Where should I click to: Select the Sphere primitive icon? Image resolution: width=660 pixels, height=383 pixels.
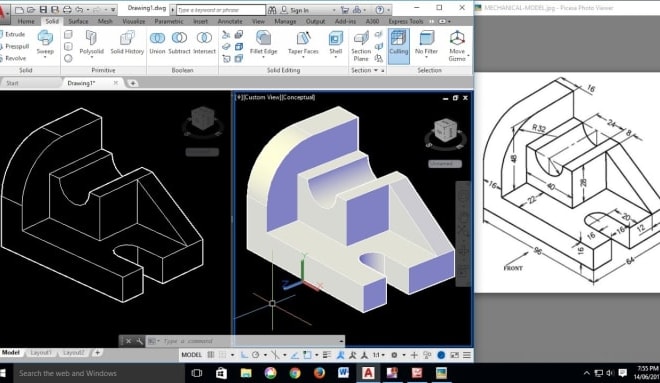tap(68, 58)
